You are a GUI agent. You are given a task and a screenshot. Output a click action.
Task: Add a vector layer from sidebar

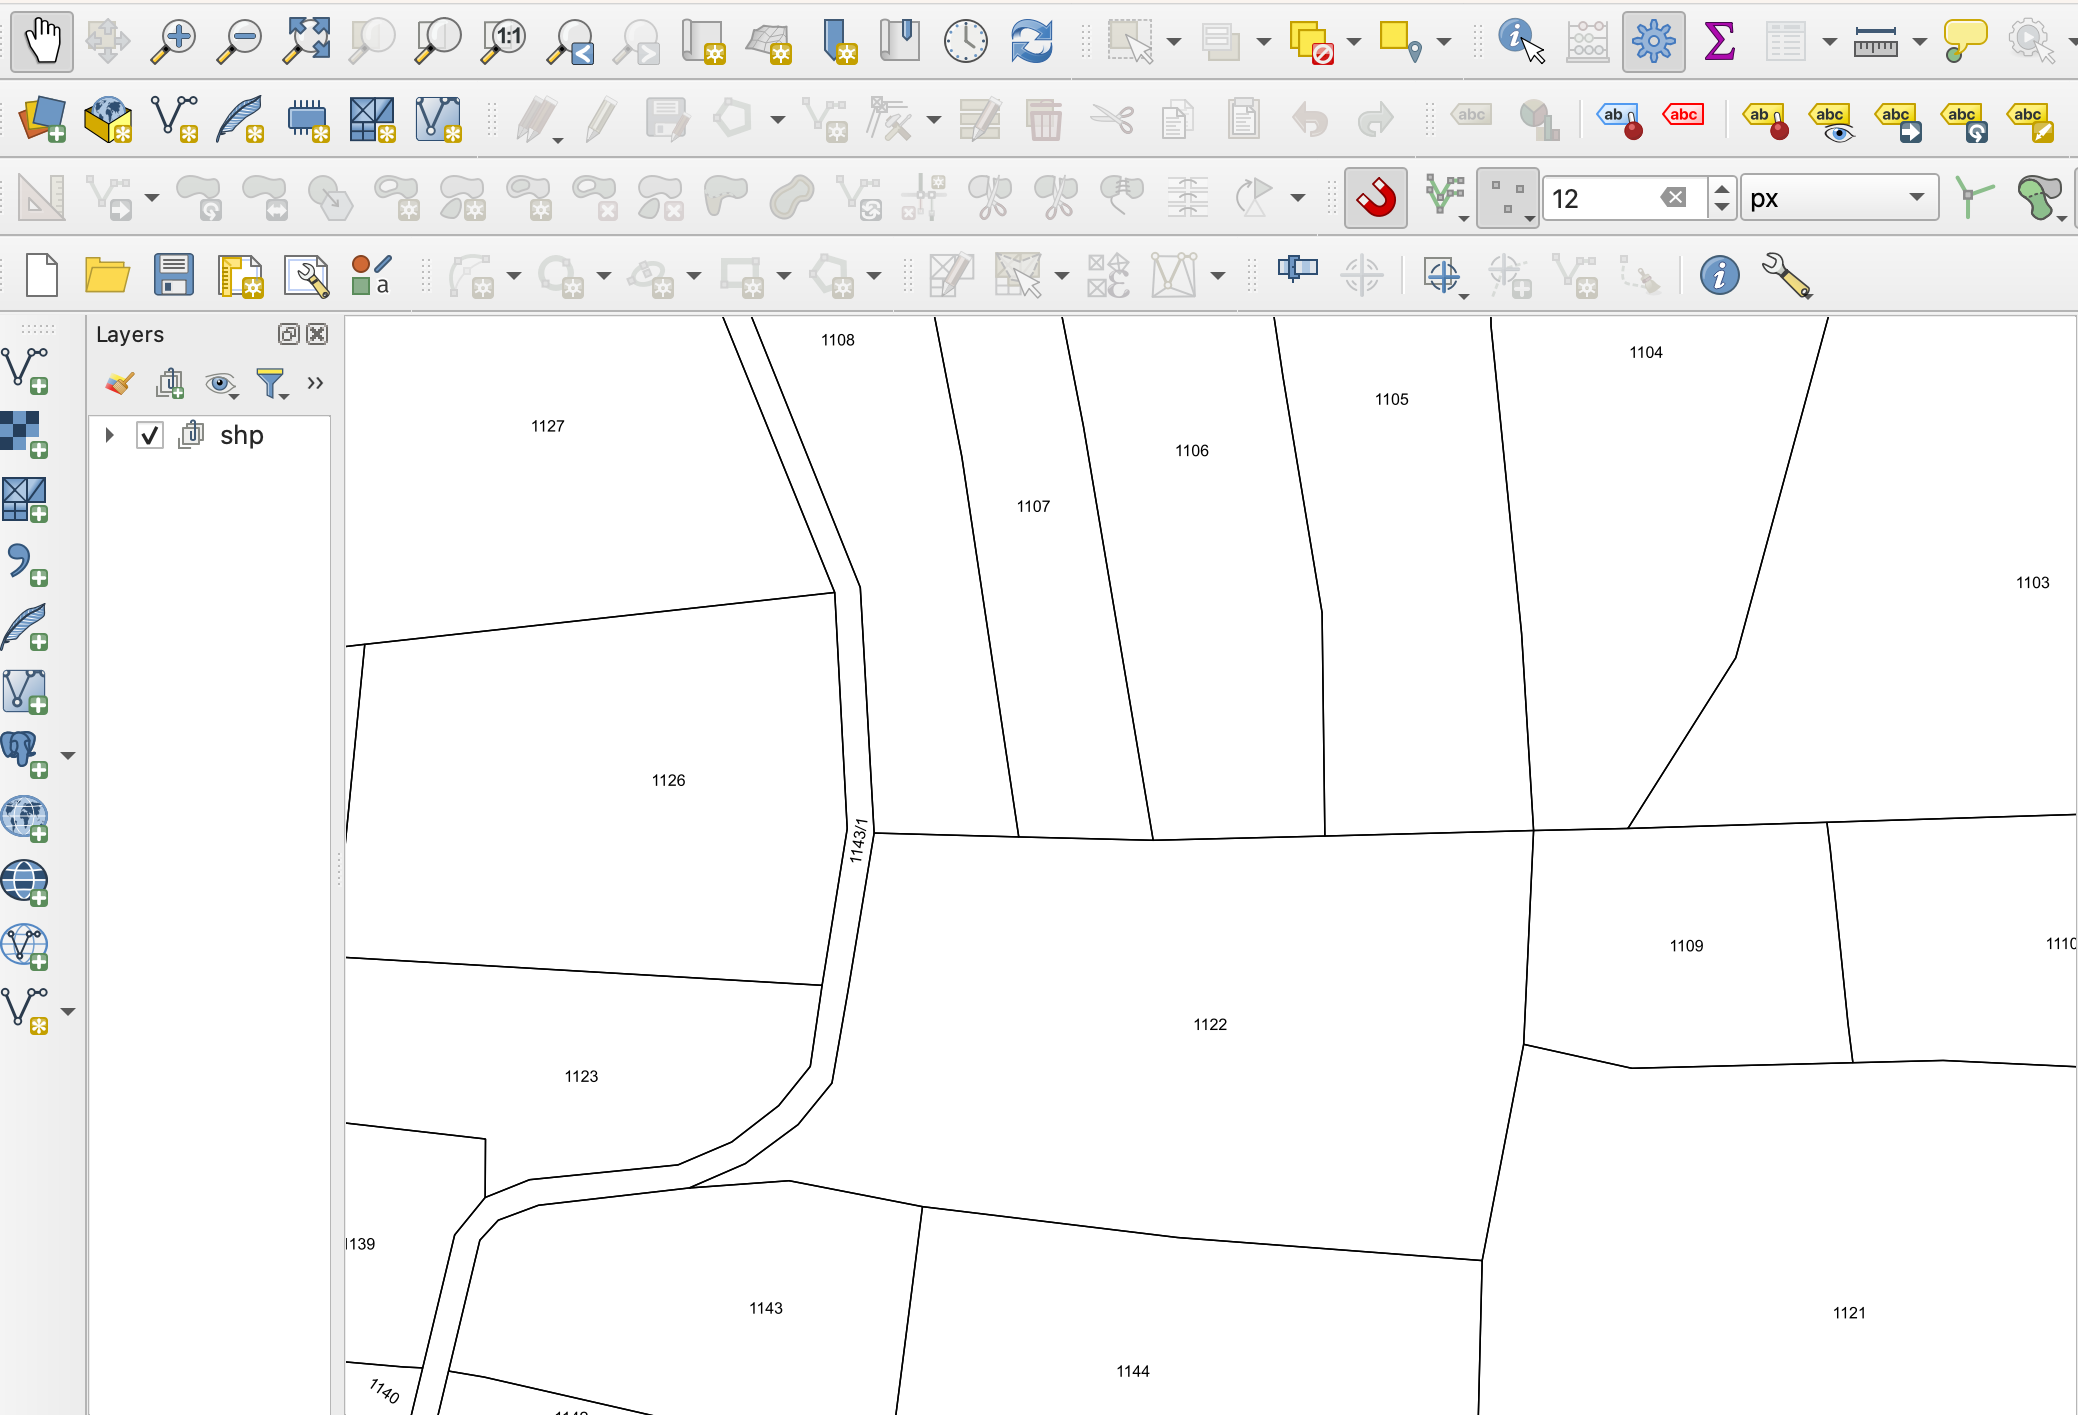25,371
